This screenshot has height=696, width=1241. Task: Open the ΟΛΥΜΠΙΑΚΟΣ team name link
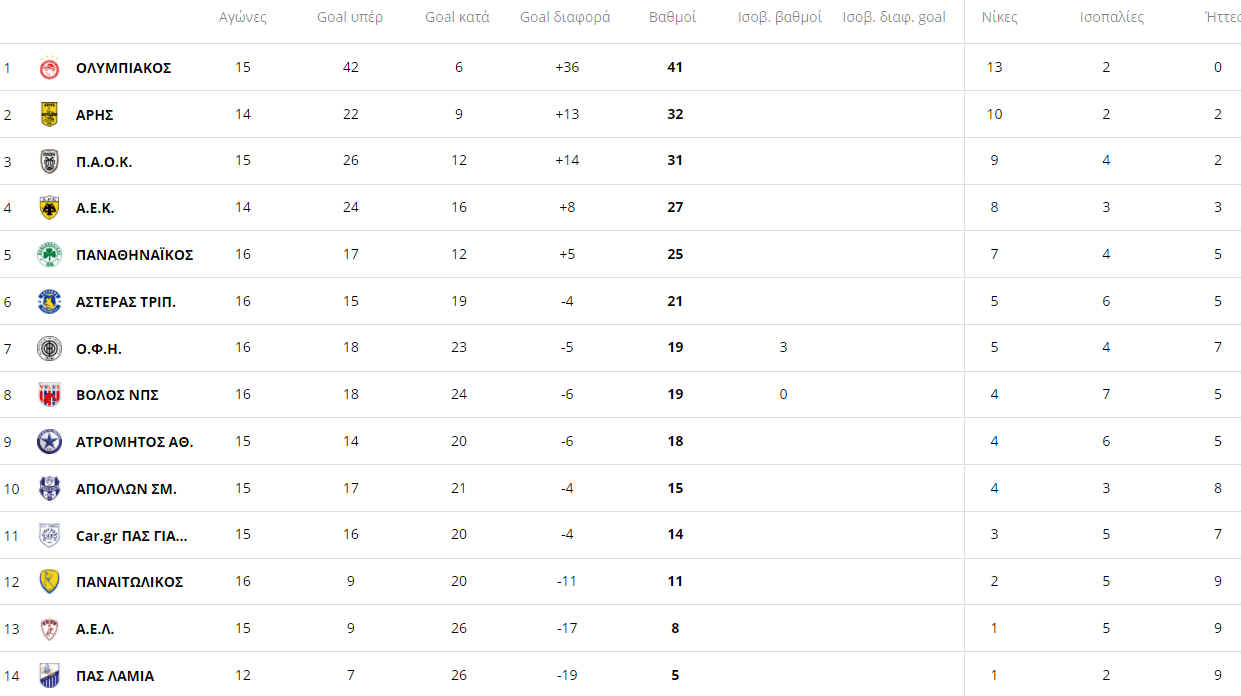pyautogui.click(x=124, y=68)
